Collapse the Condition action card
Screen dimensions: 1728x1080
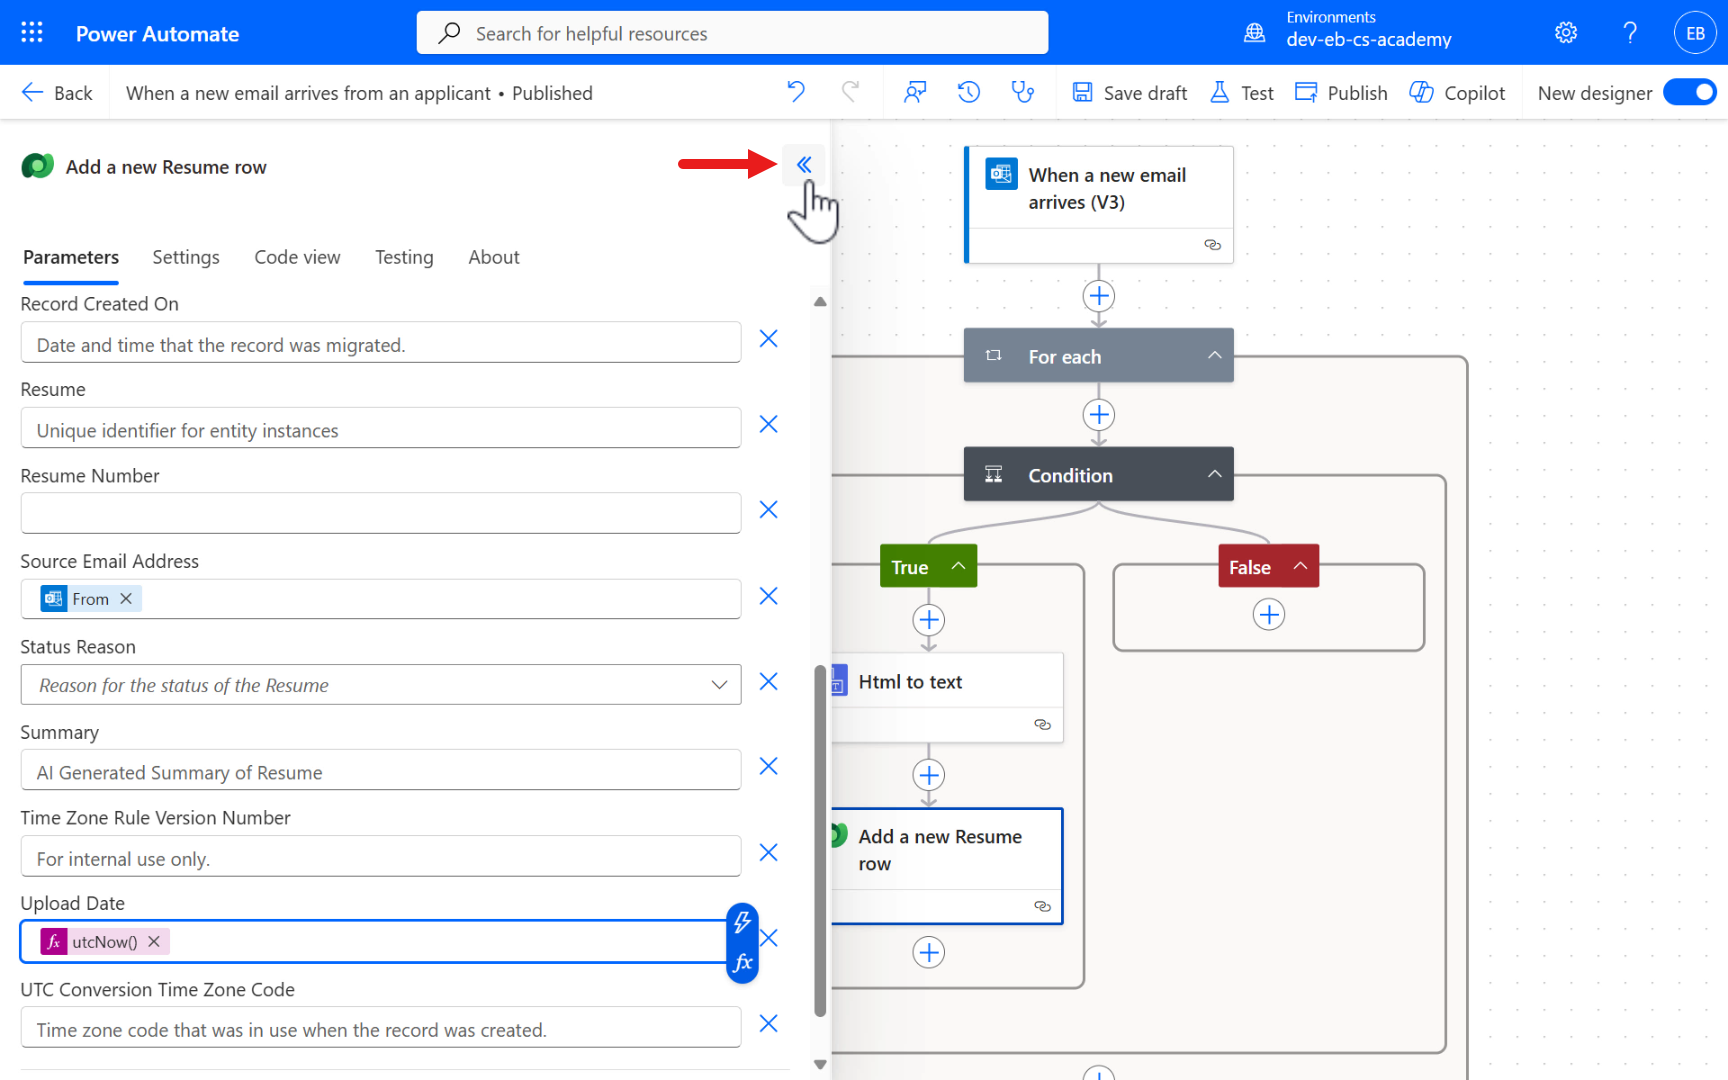tap(1214, 475)
